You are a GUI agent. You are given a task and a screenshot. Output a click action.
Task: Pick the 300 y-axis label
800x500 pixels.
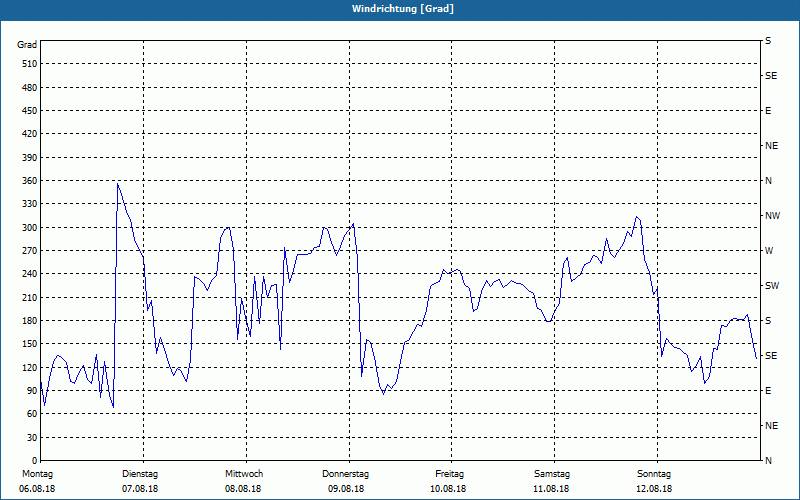pos(30,228)
